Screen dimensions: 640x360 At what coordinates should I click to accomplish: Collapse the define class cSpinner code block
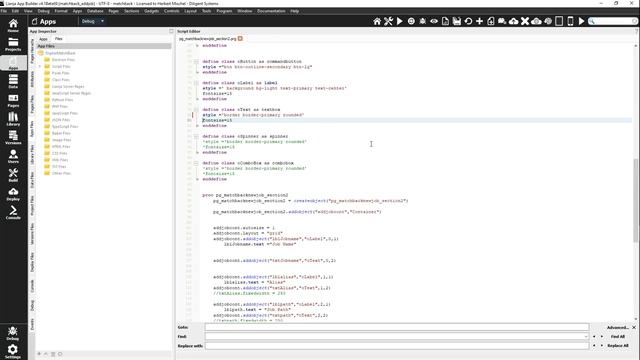196,136
